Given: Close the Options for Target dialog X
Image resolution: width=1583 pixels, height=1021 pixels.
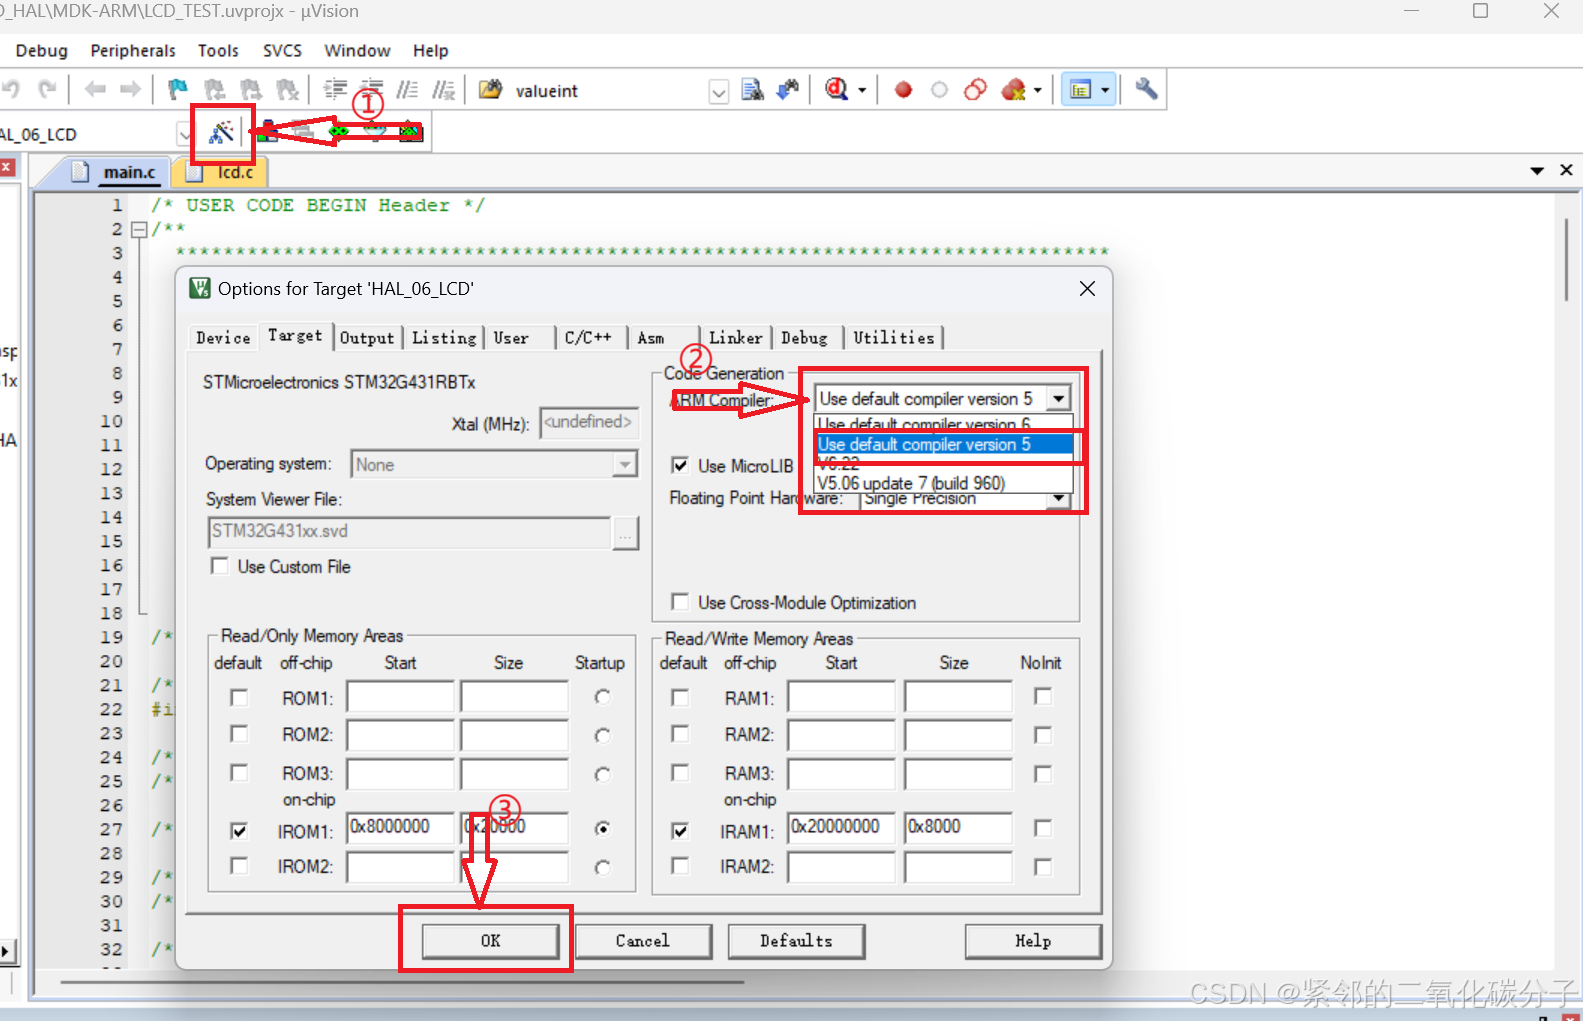Looking at the screenshot, I should coord(1087,288).
